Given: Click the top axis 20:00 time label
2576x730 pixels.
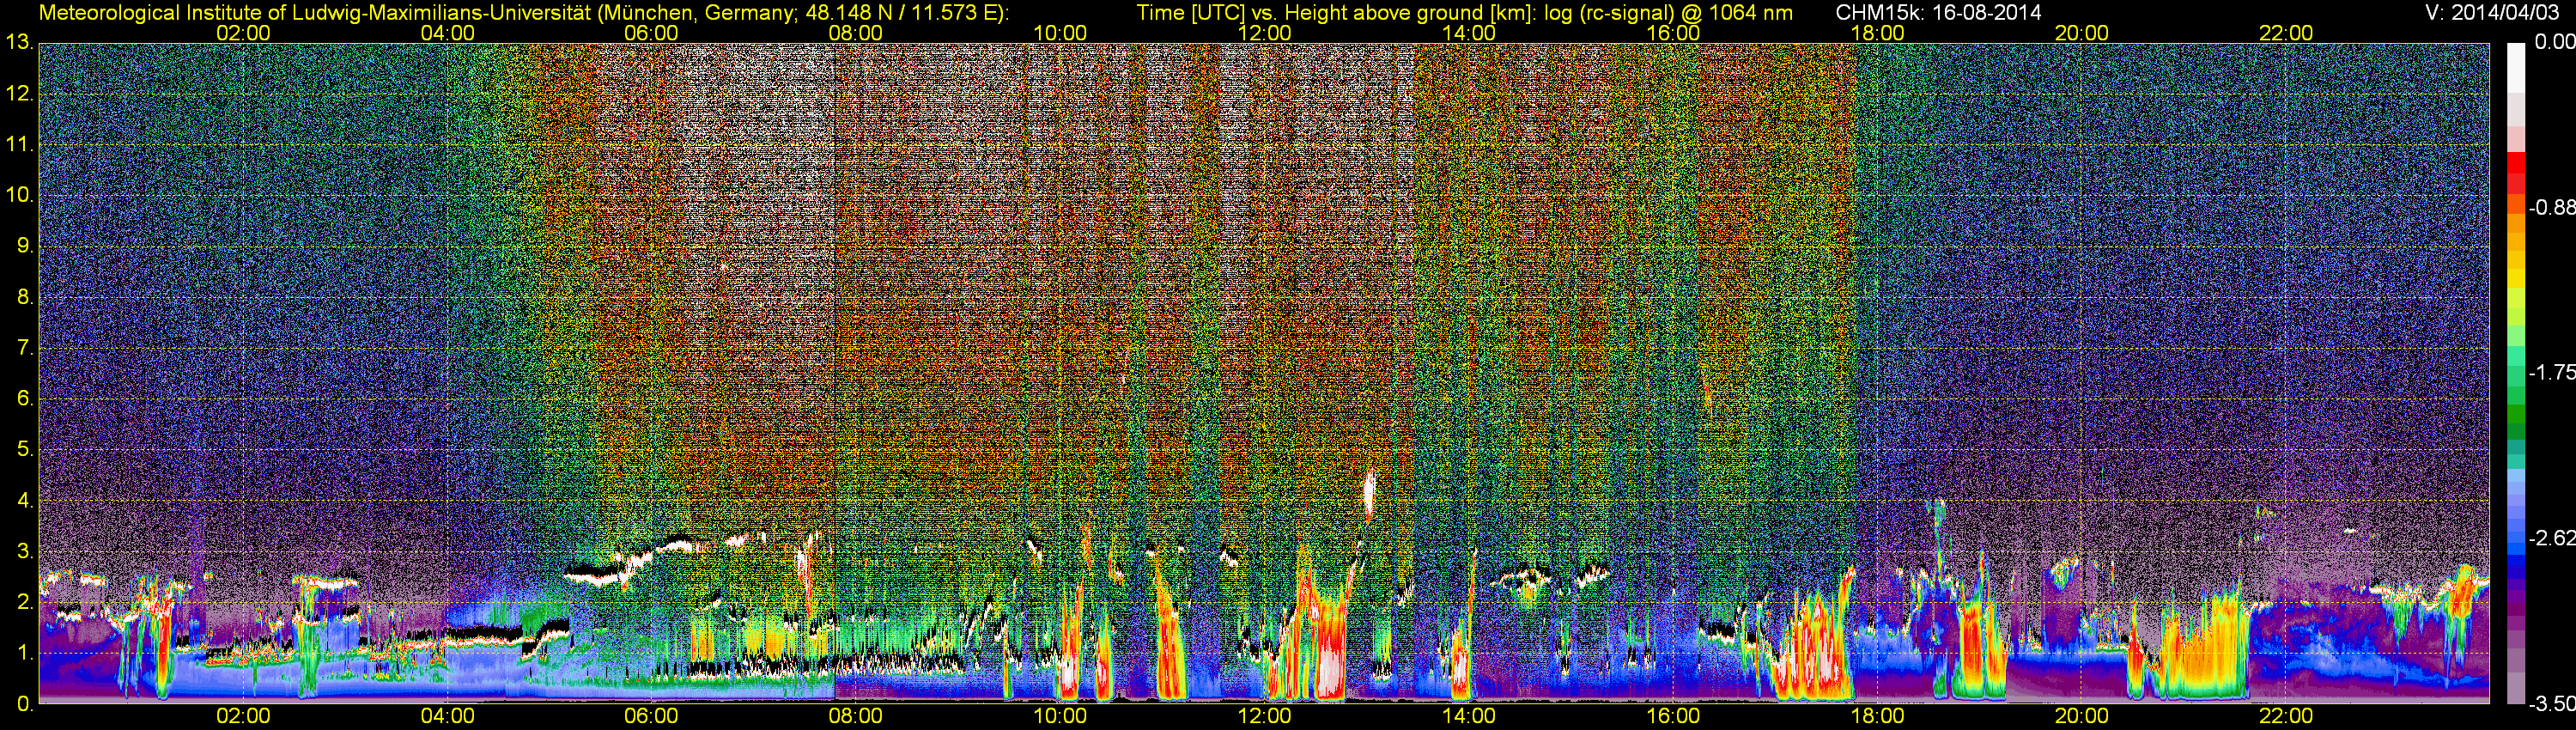Looking at the screenshot, I should 2082,33.
